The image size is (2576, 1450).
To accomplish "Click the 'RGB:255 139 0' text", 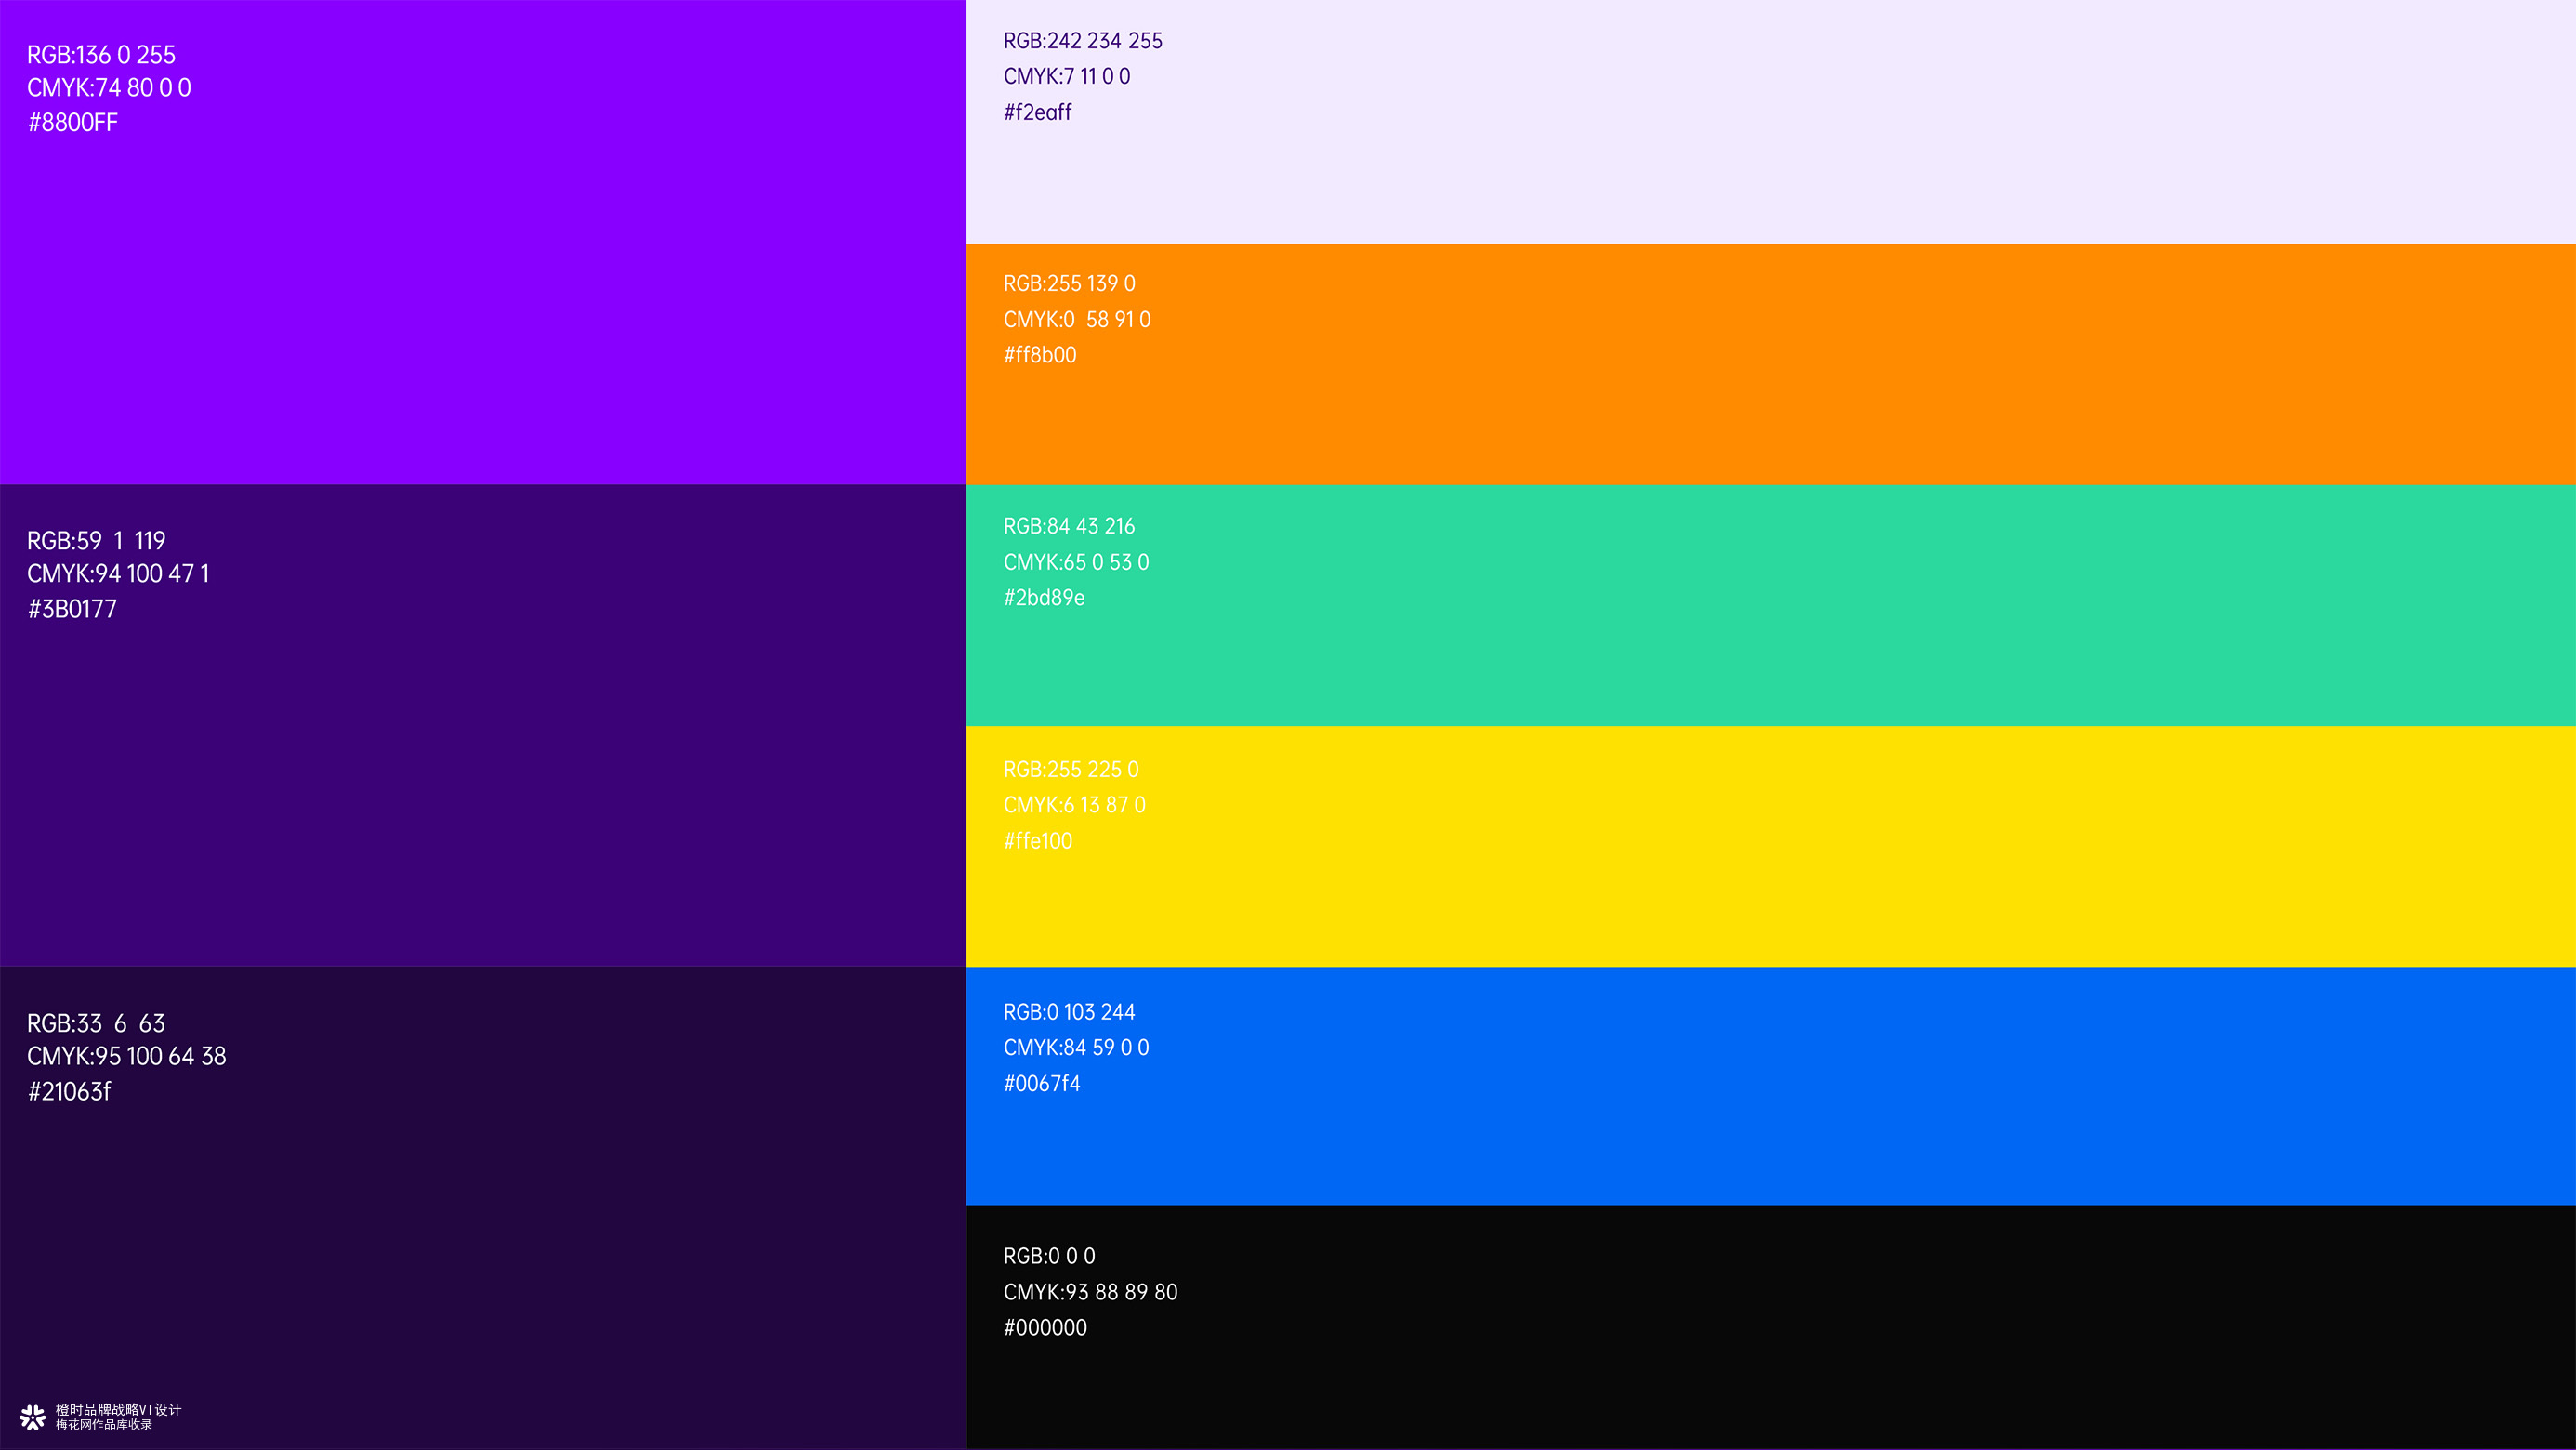I will tap(1069, 284).
